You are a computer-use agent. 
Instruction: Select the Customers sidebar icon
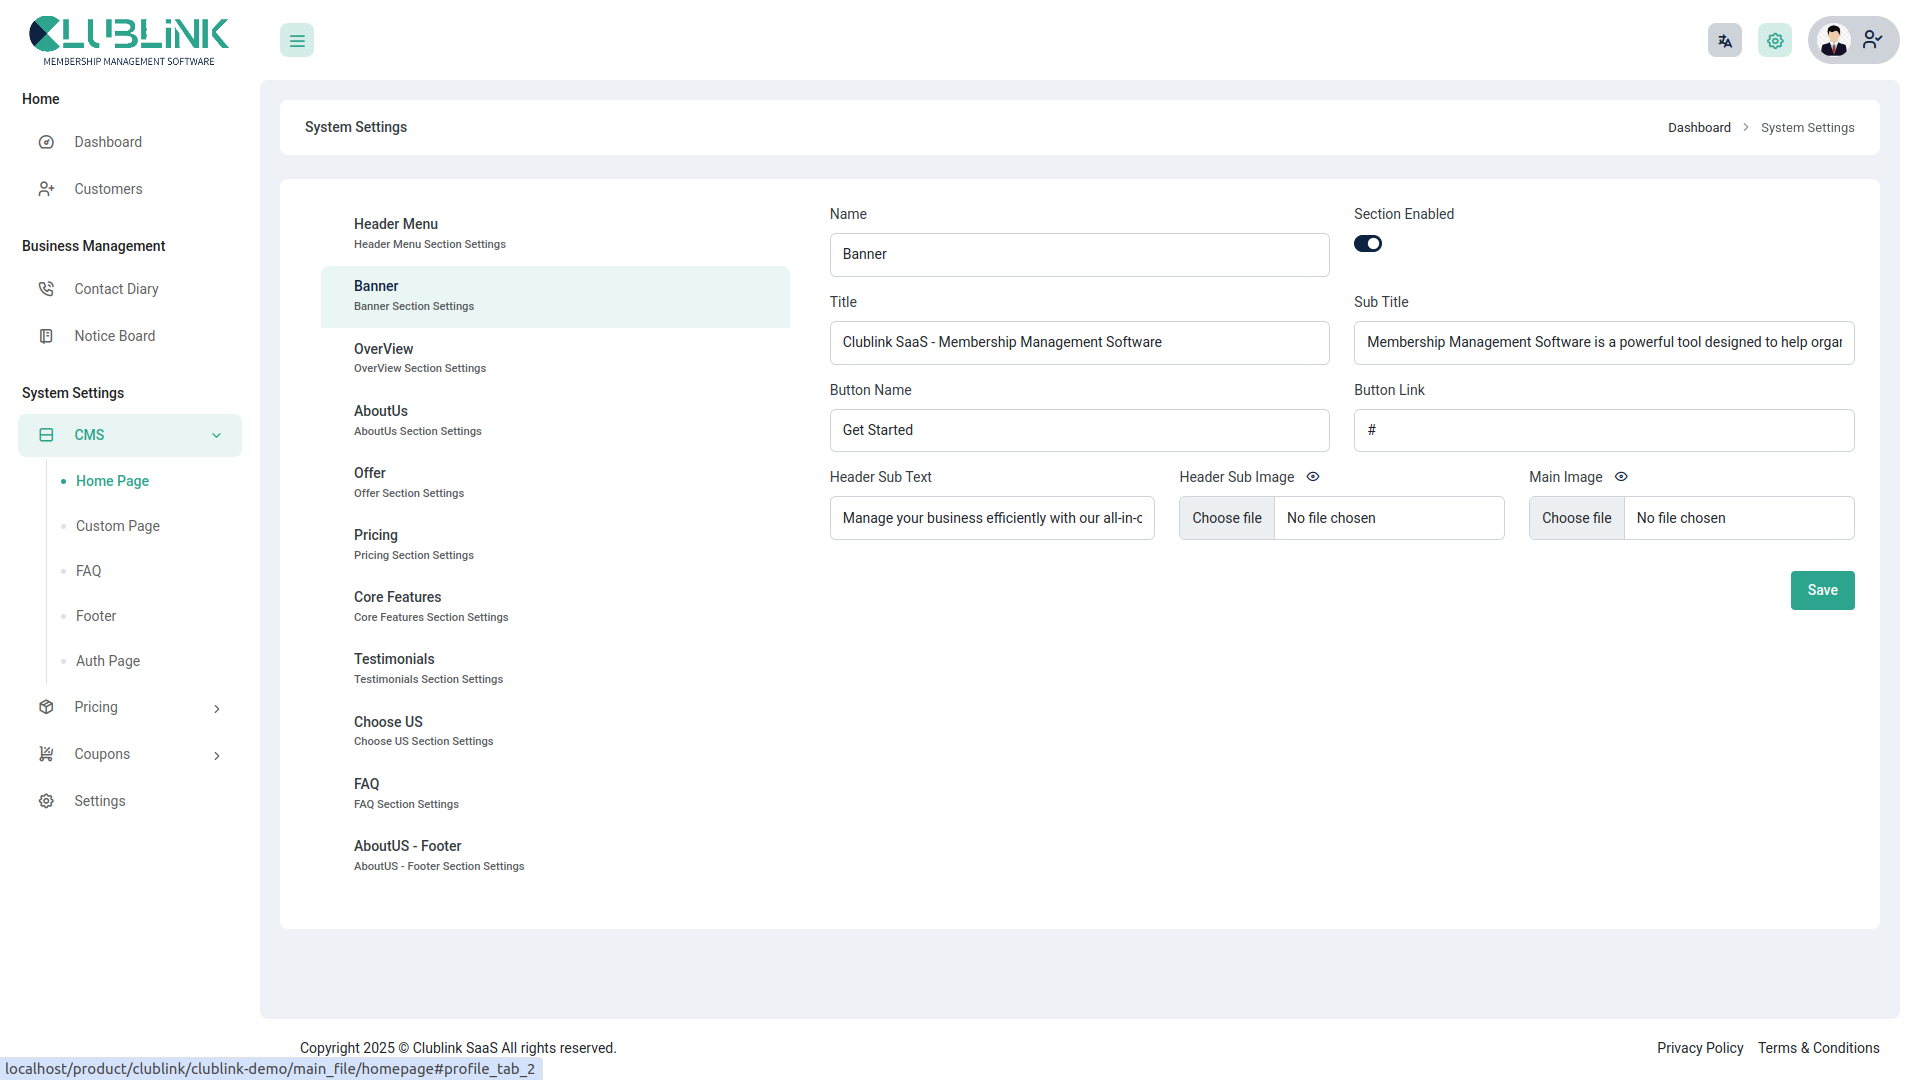47,189
